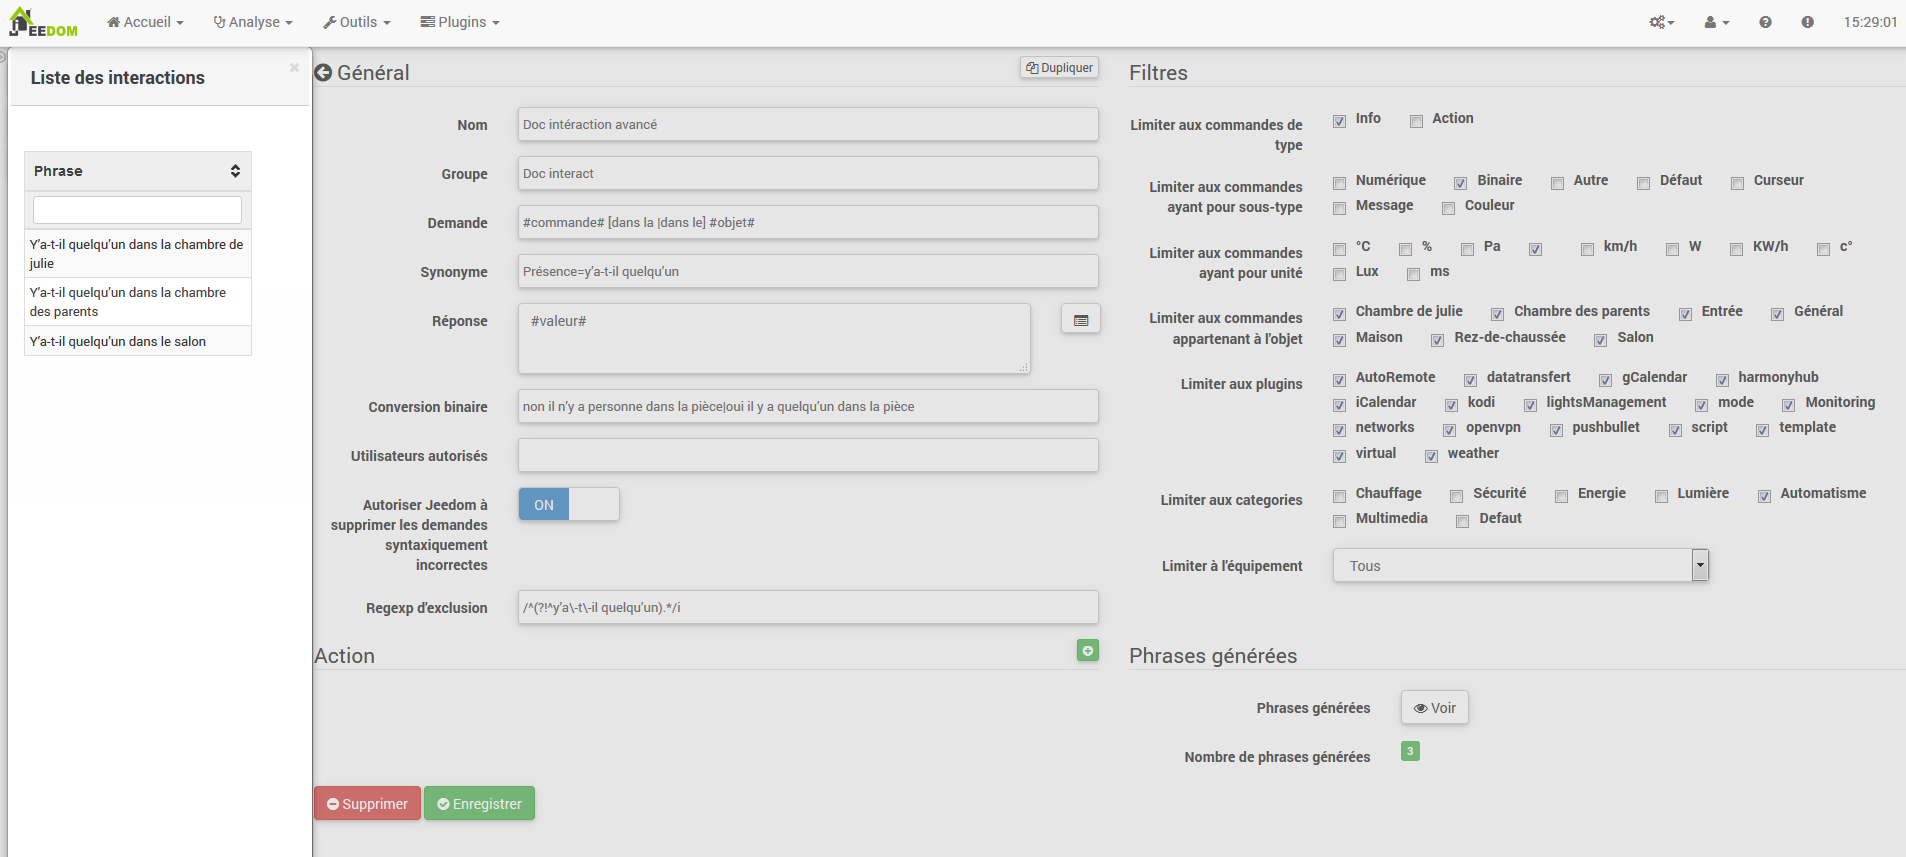Open the settings gears menu icon
The height and width of the screenshot is (857, 1906).
pyautogui.click(x=1661, y=22)
